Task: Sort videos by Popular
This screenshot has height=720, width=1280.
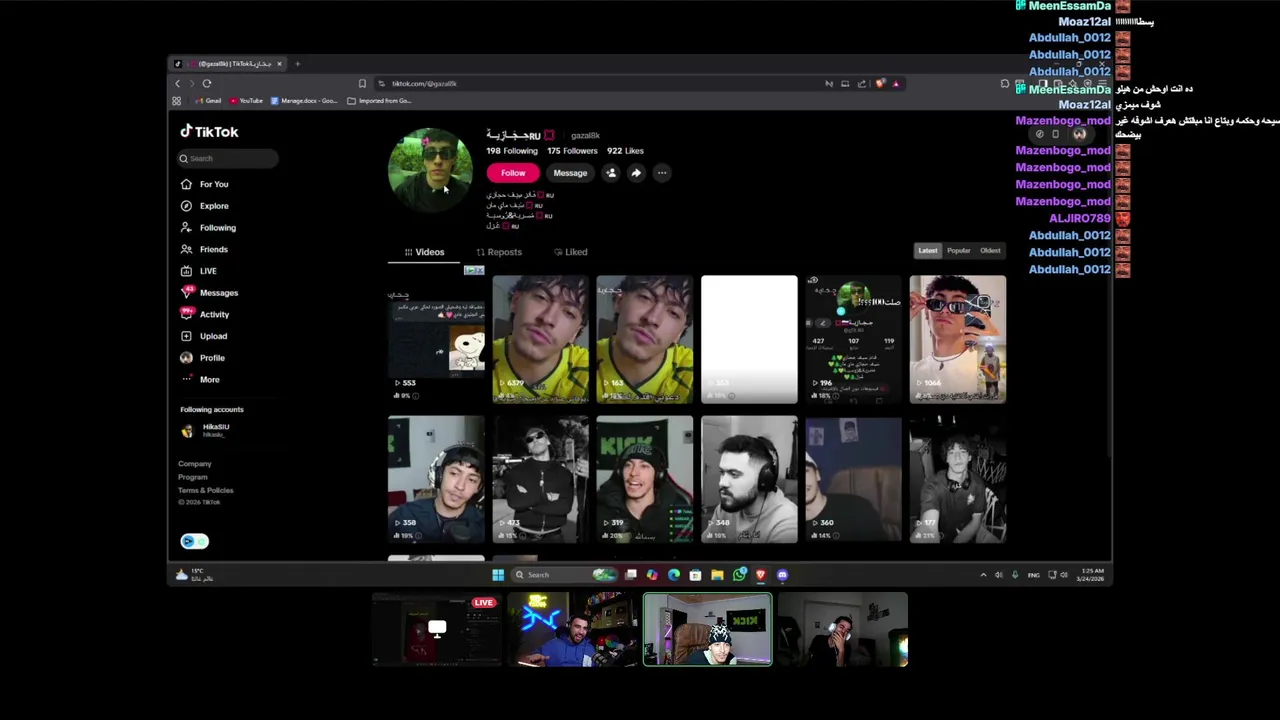Action: pos(959,251)
